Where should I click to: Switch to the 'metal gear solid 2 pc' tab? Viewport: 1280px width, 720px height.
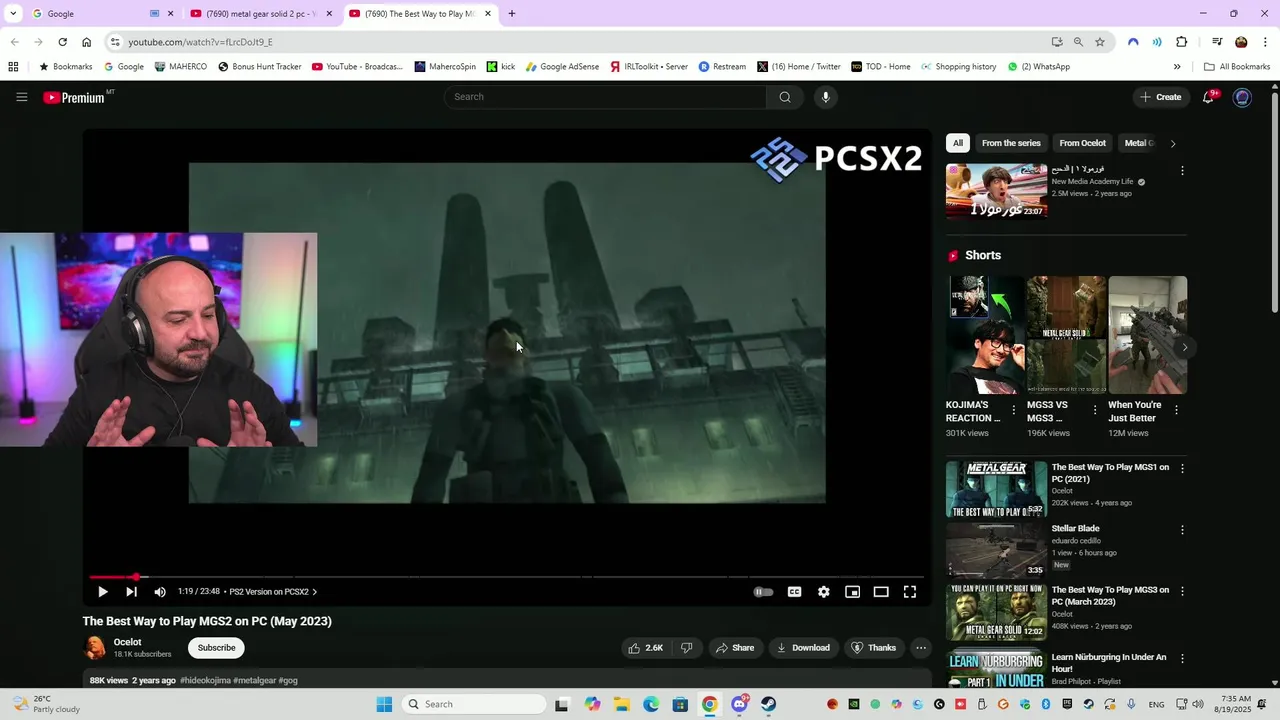262,14
